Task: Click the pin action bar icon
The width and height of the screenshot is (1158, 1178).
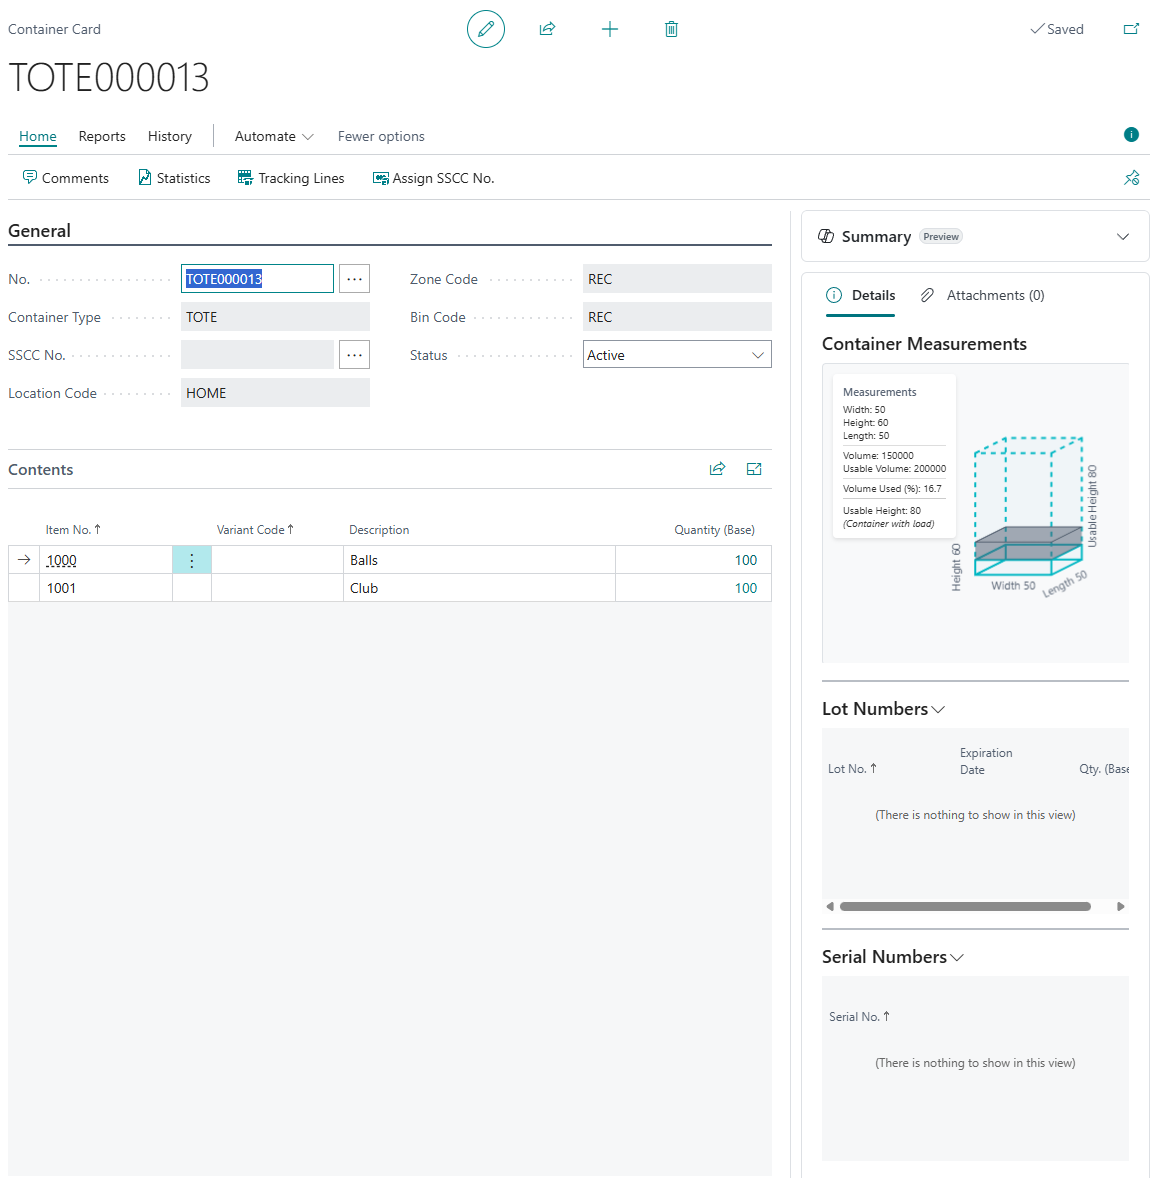Action: tap(1131, 178)
